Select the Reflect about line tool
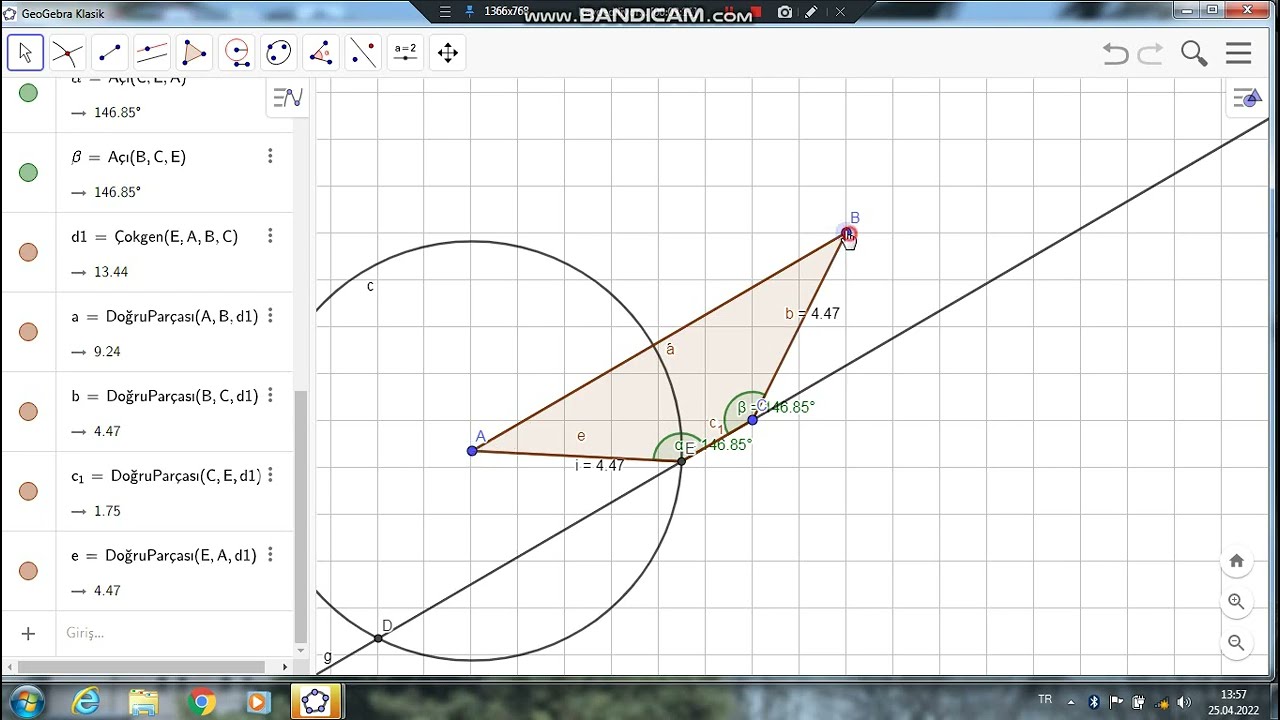This screenshot has width=1280, height=720. coord(363,52)
